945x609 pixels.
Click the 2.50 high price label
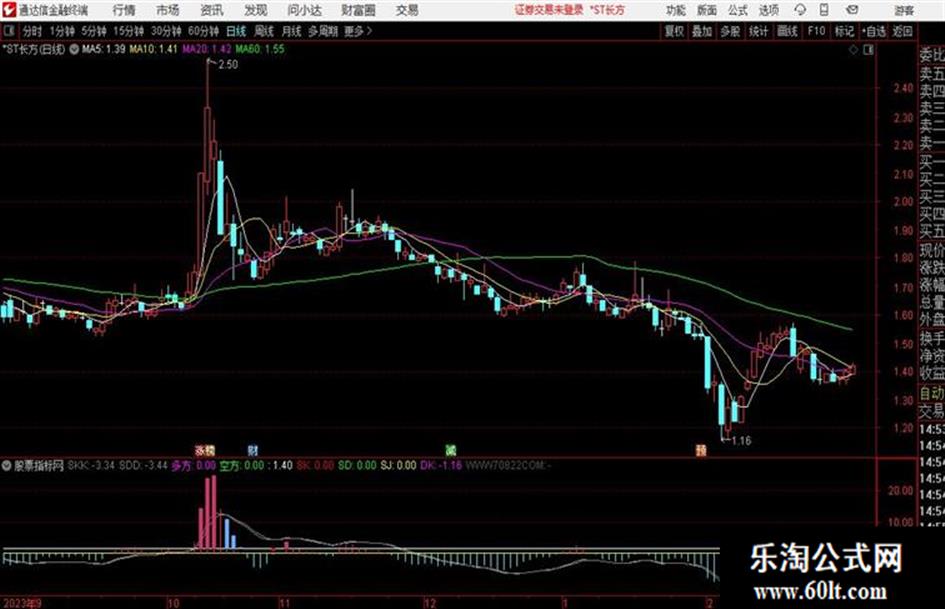point(228,65)
